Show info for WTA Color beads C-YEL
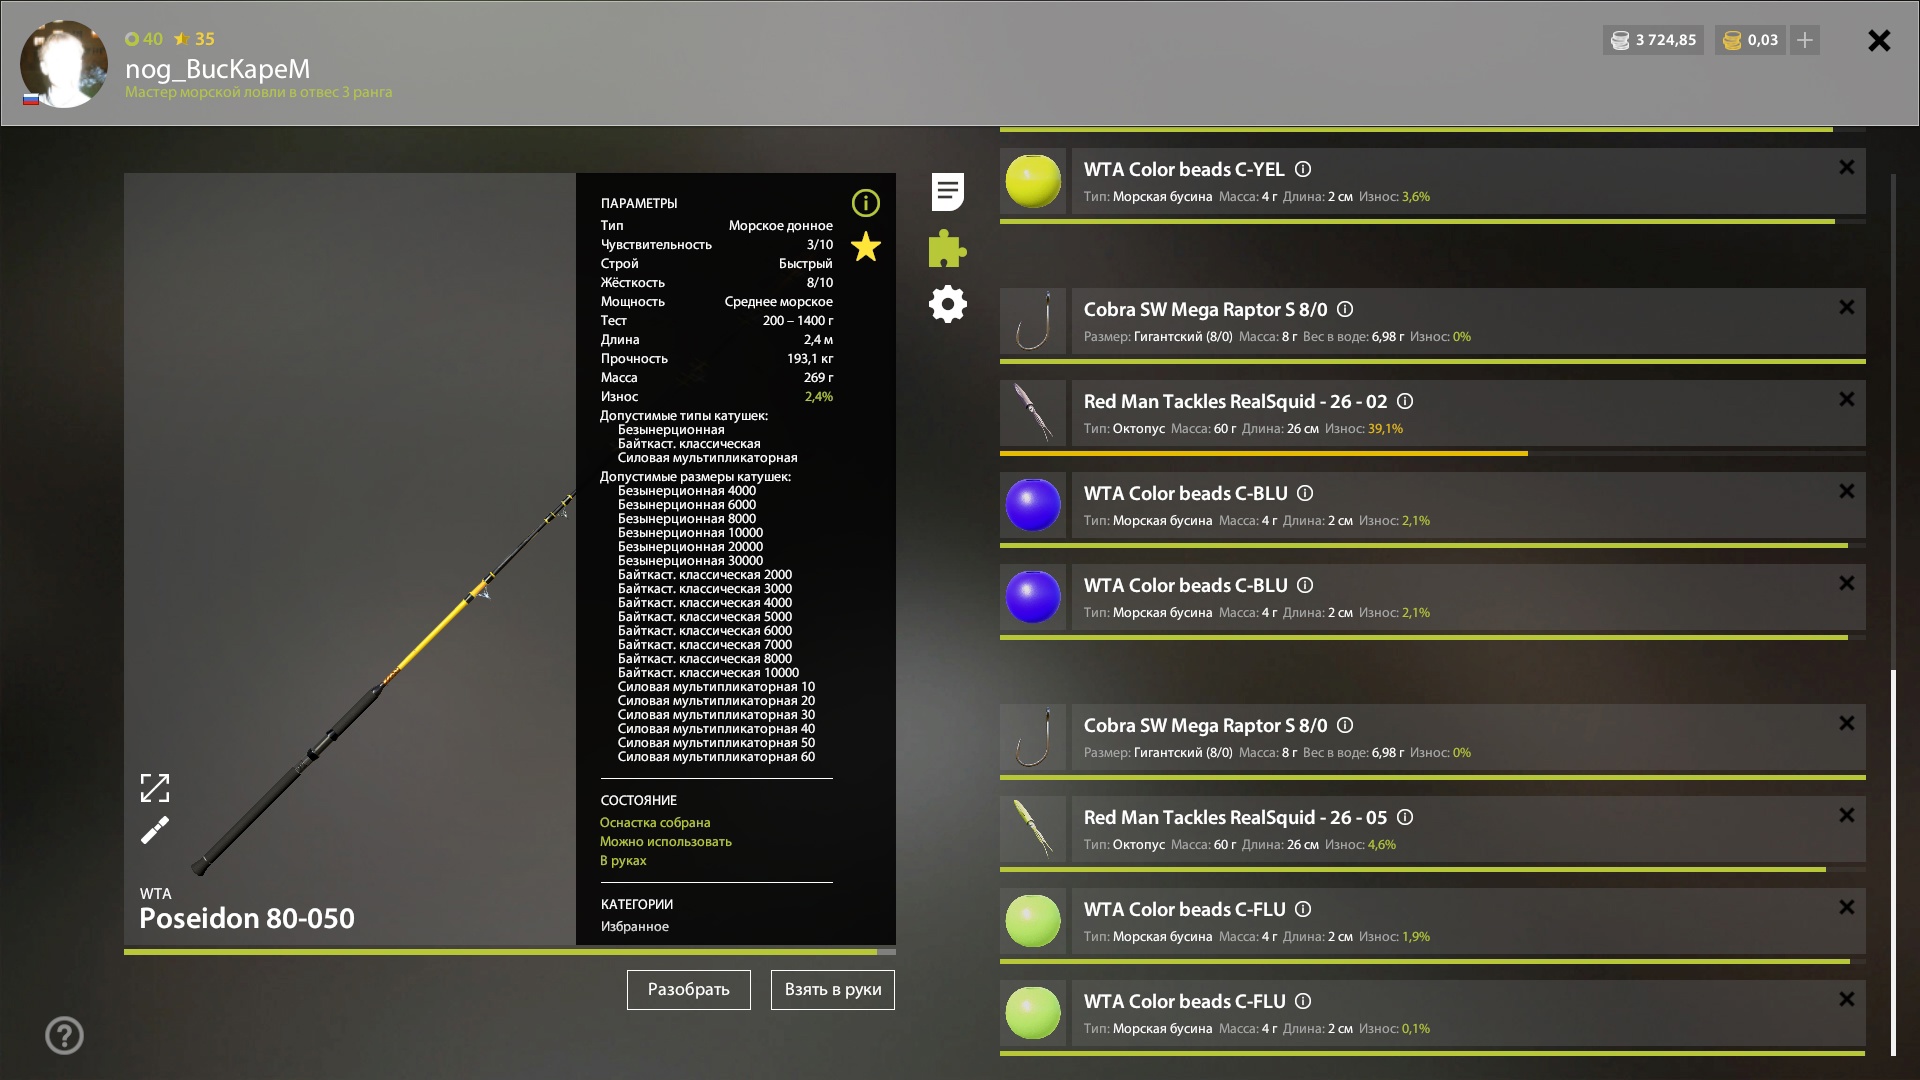 [x=1303, y=170]
